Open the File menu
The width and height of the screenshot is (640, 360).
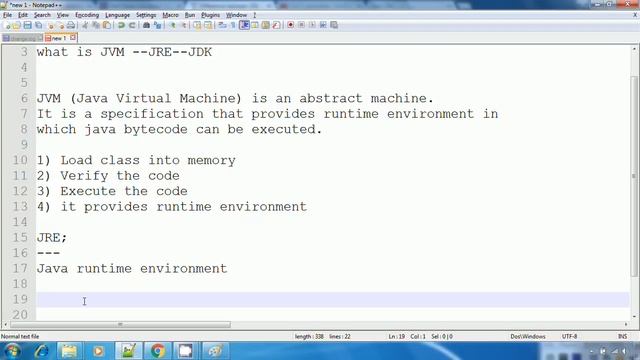7,15
